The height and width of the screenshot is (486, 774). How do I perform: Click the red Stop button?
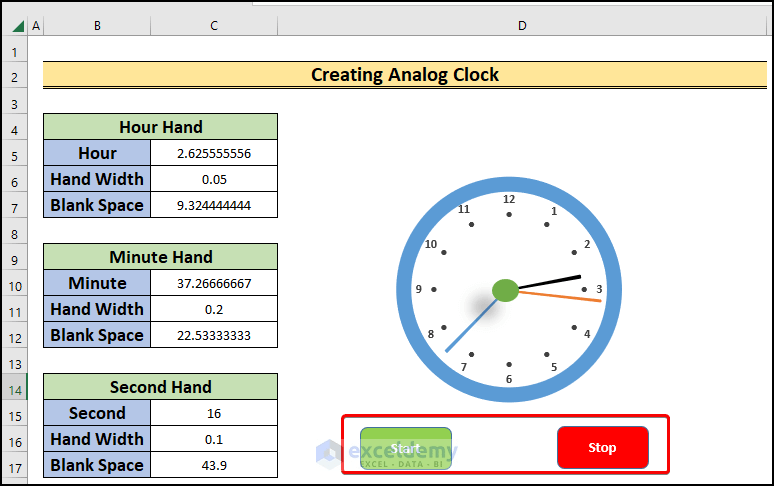tap(603, 448)
